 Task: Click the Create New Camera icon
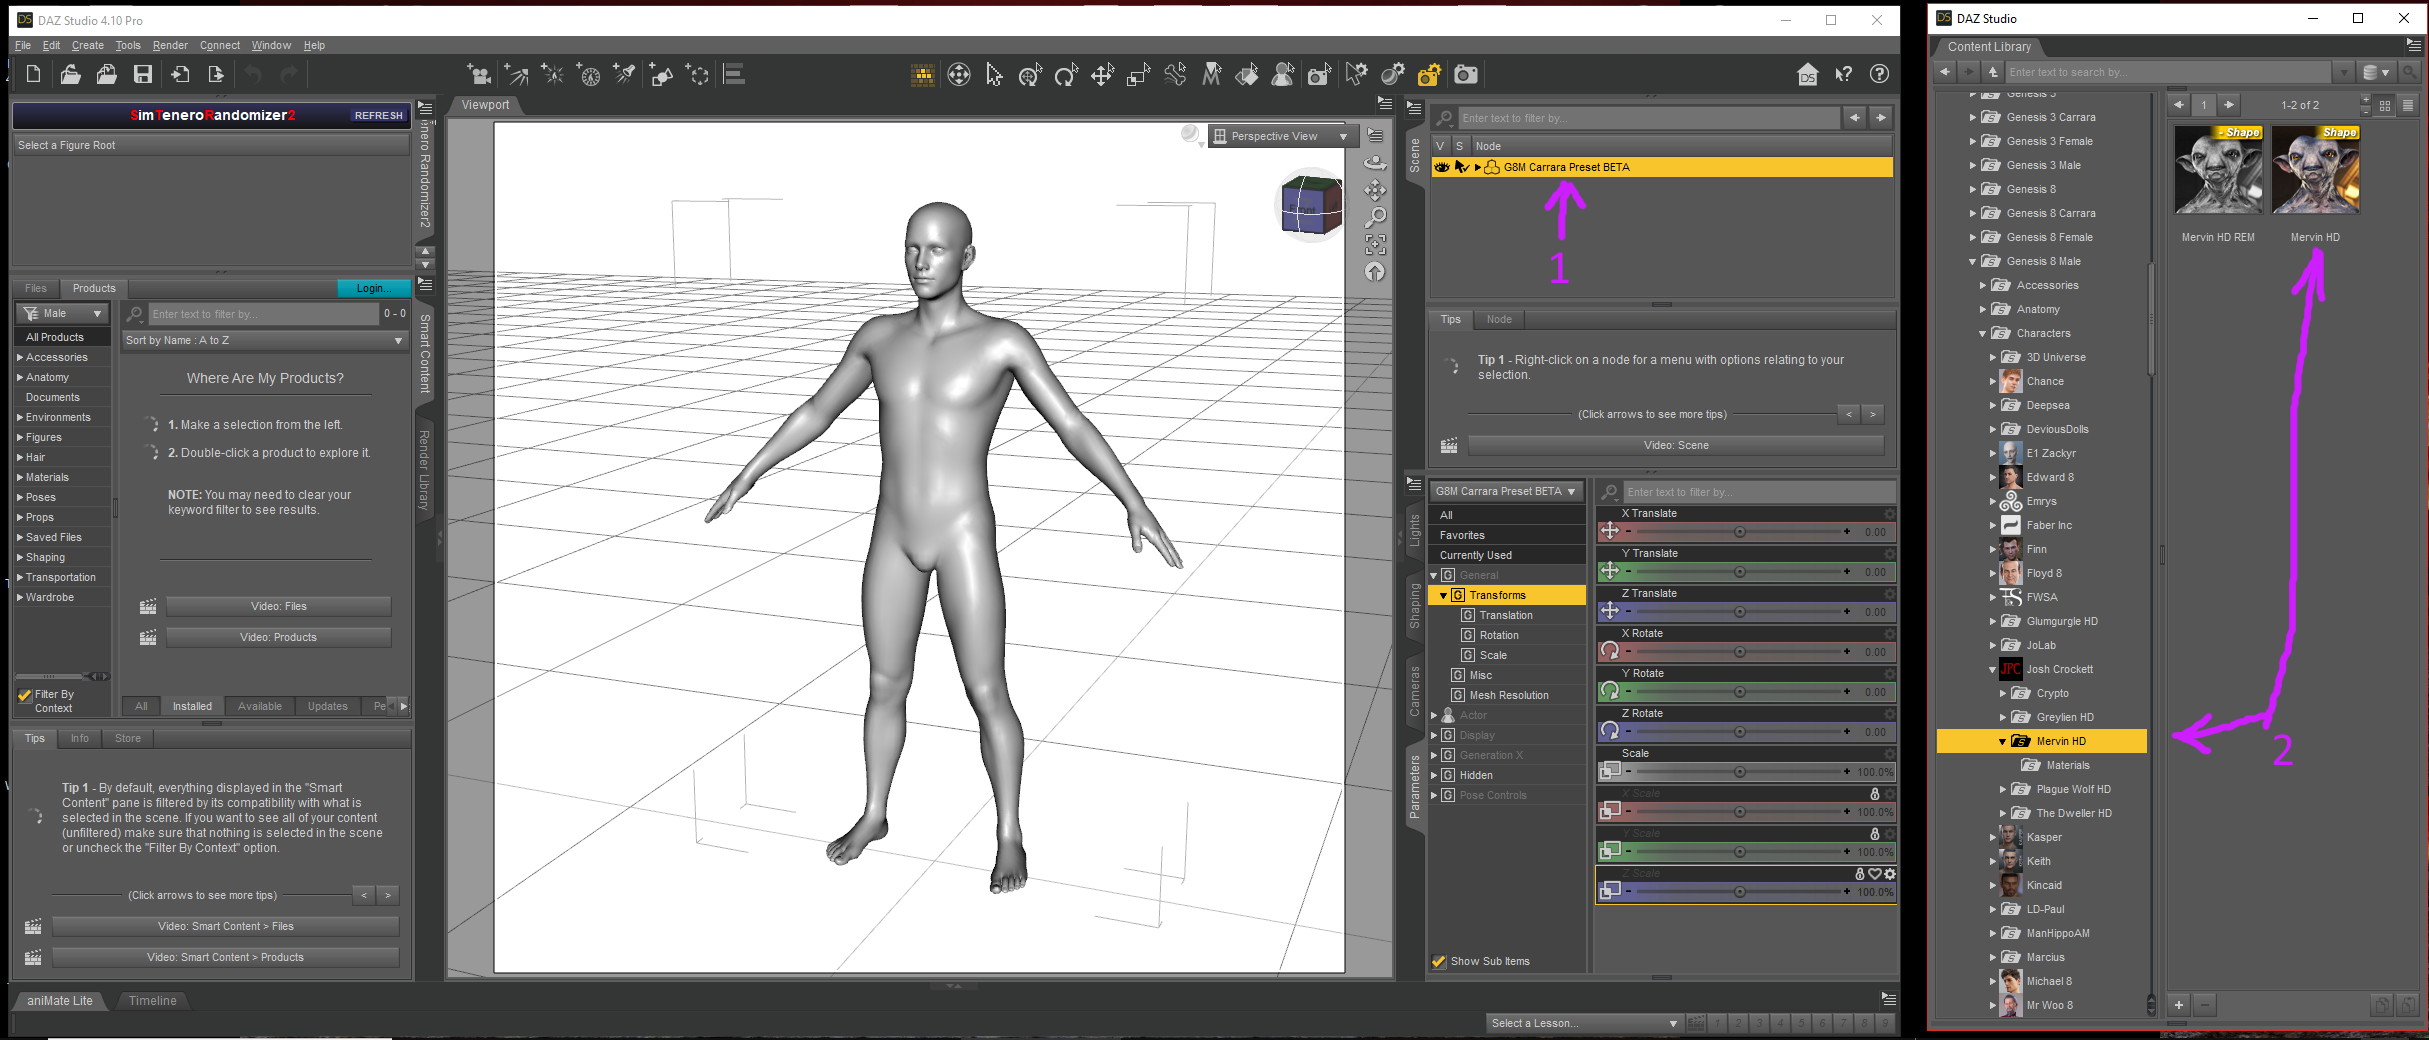(479, 75)
